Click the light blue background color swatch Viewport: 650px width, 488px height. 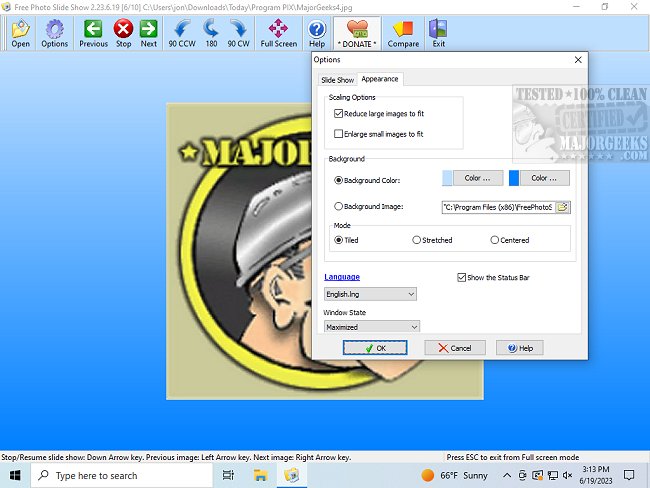[x=447, y=178]
